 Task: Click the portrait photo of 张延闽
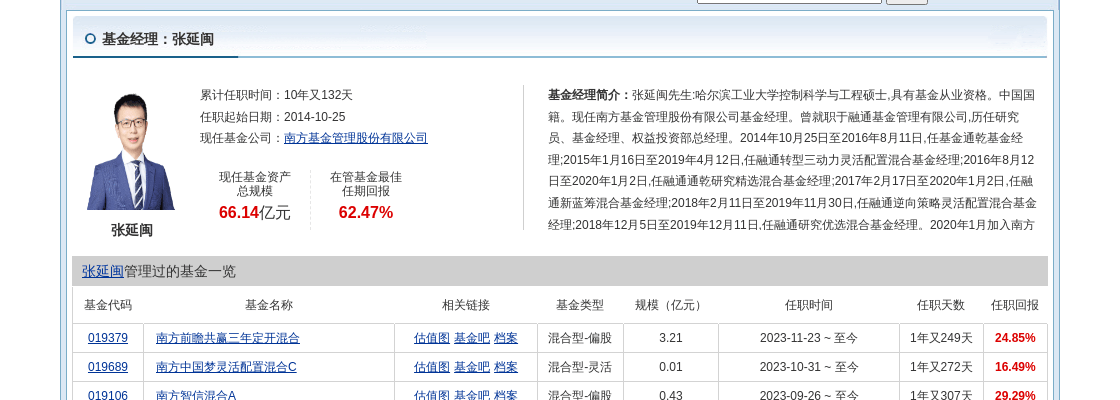[x=131, y=151]
